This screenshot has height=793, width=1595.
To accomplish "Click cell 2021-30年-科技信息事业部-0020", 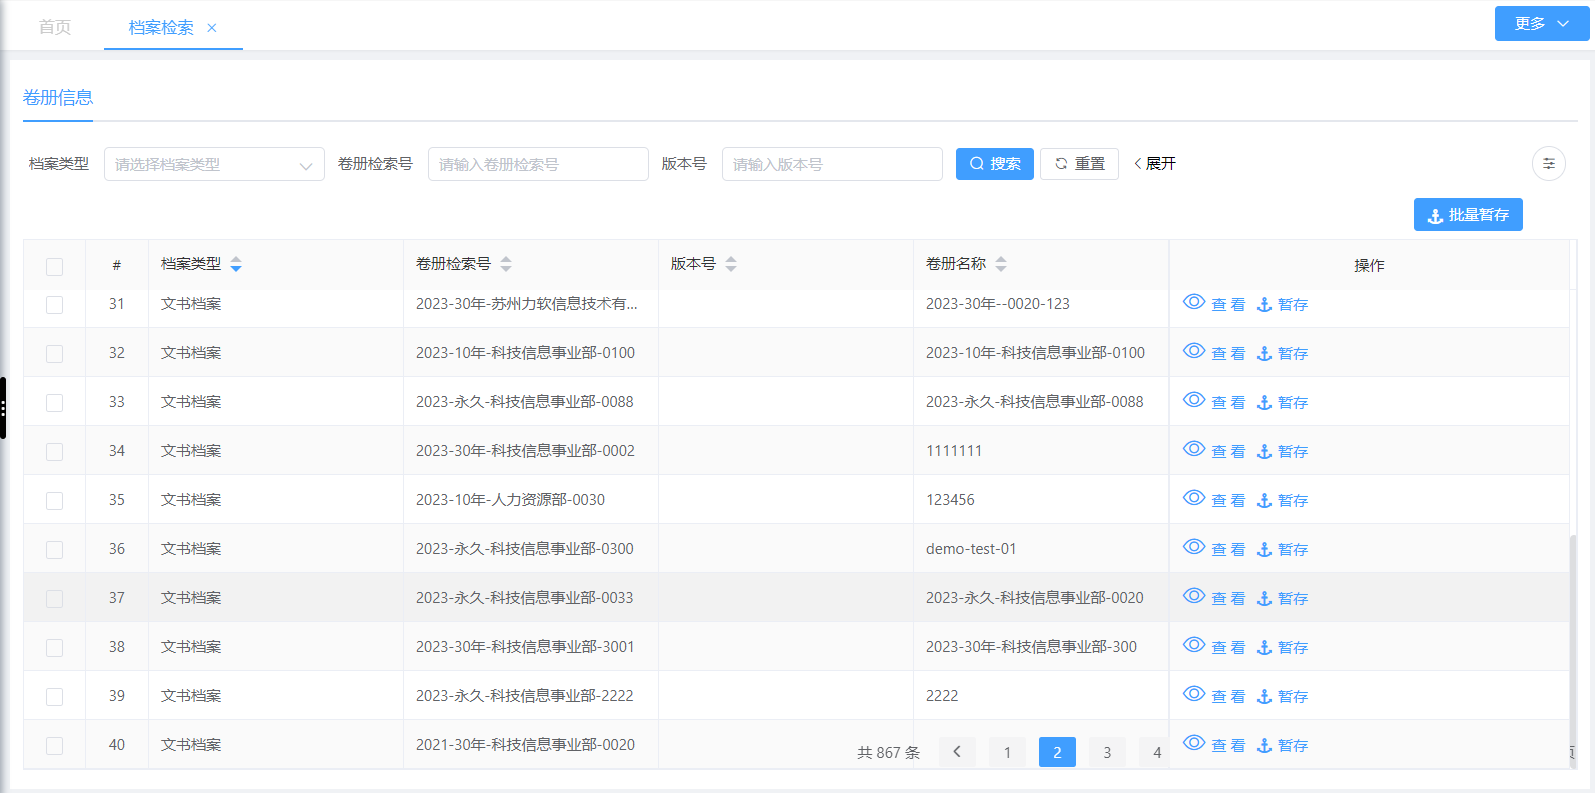I will [525, 745].
